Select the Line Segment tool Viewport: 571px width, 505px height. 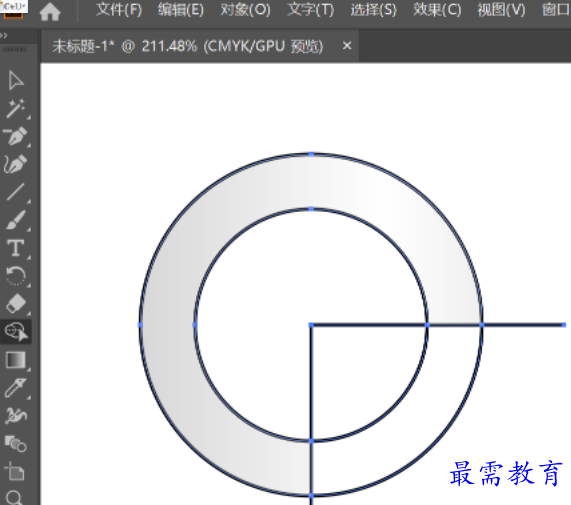click(x=16, y=192)
